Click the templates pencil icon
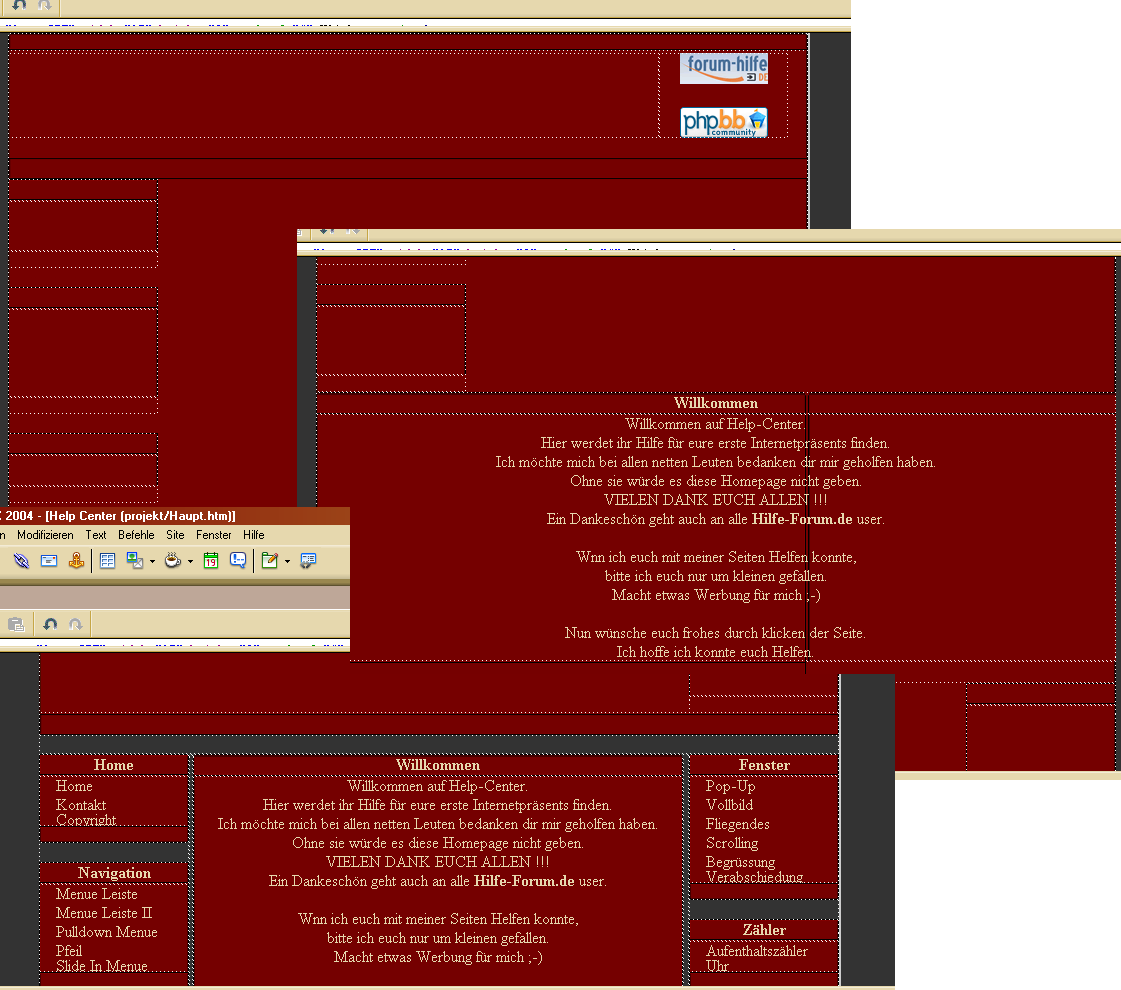The width and height of the screenshot is (1121, 990). 269,561
